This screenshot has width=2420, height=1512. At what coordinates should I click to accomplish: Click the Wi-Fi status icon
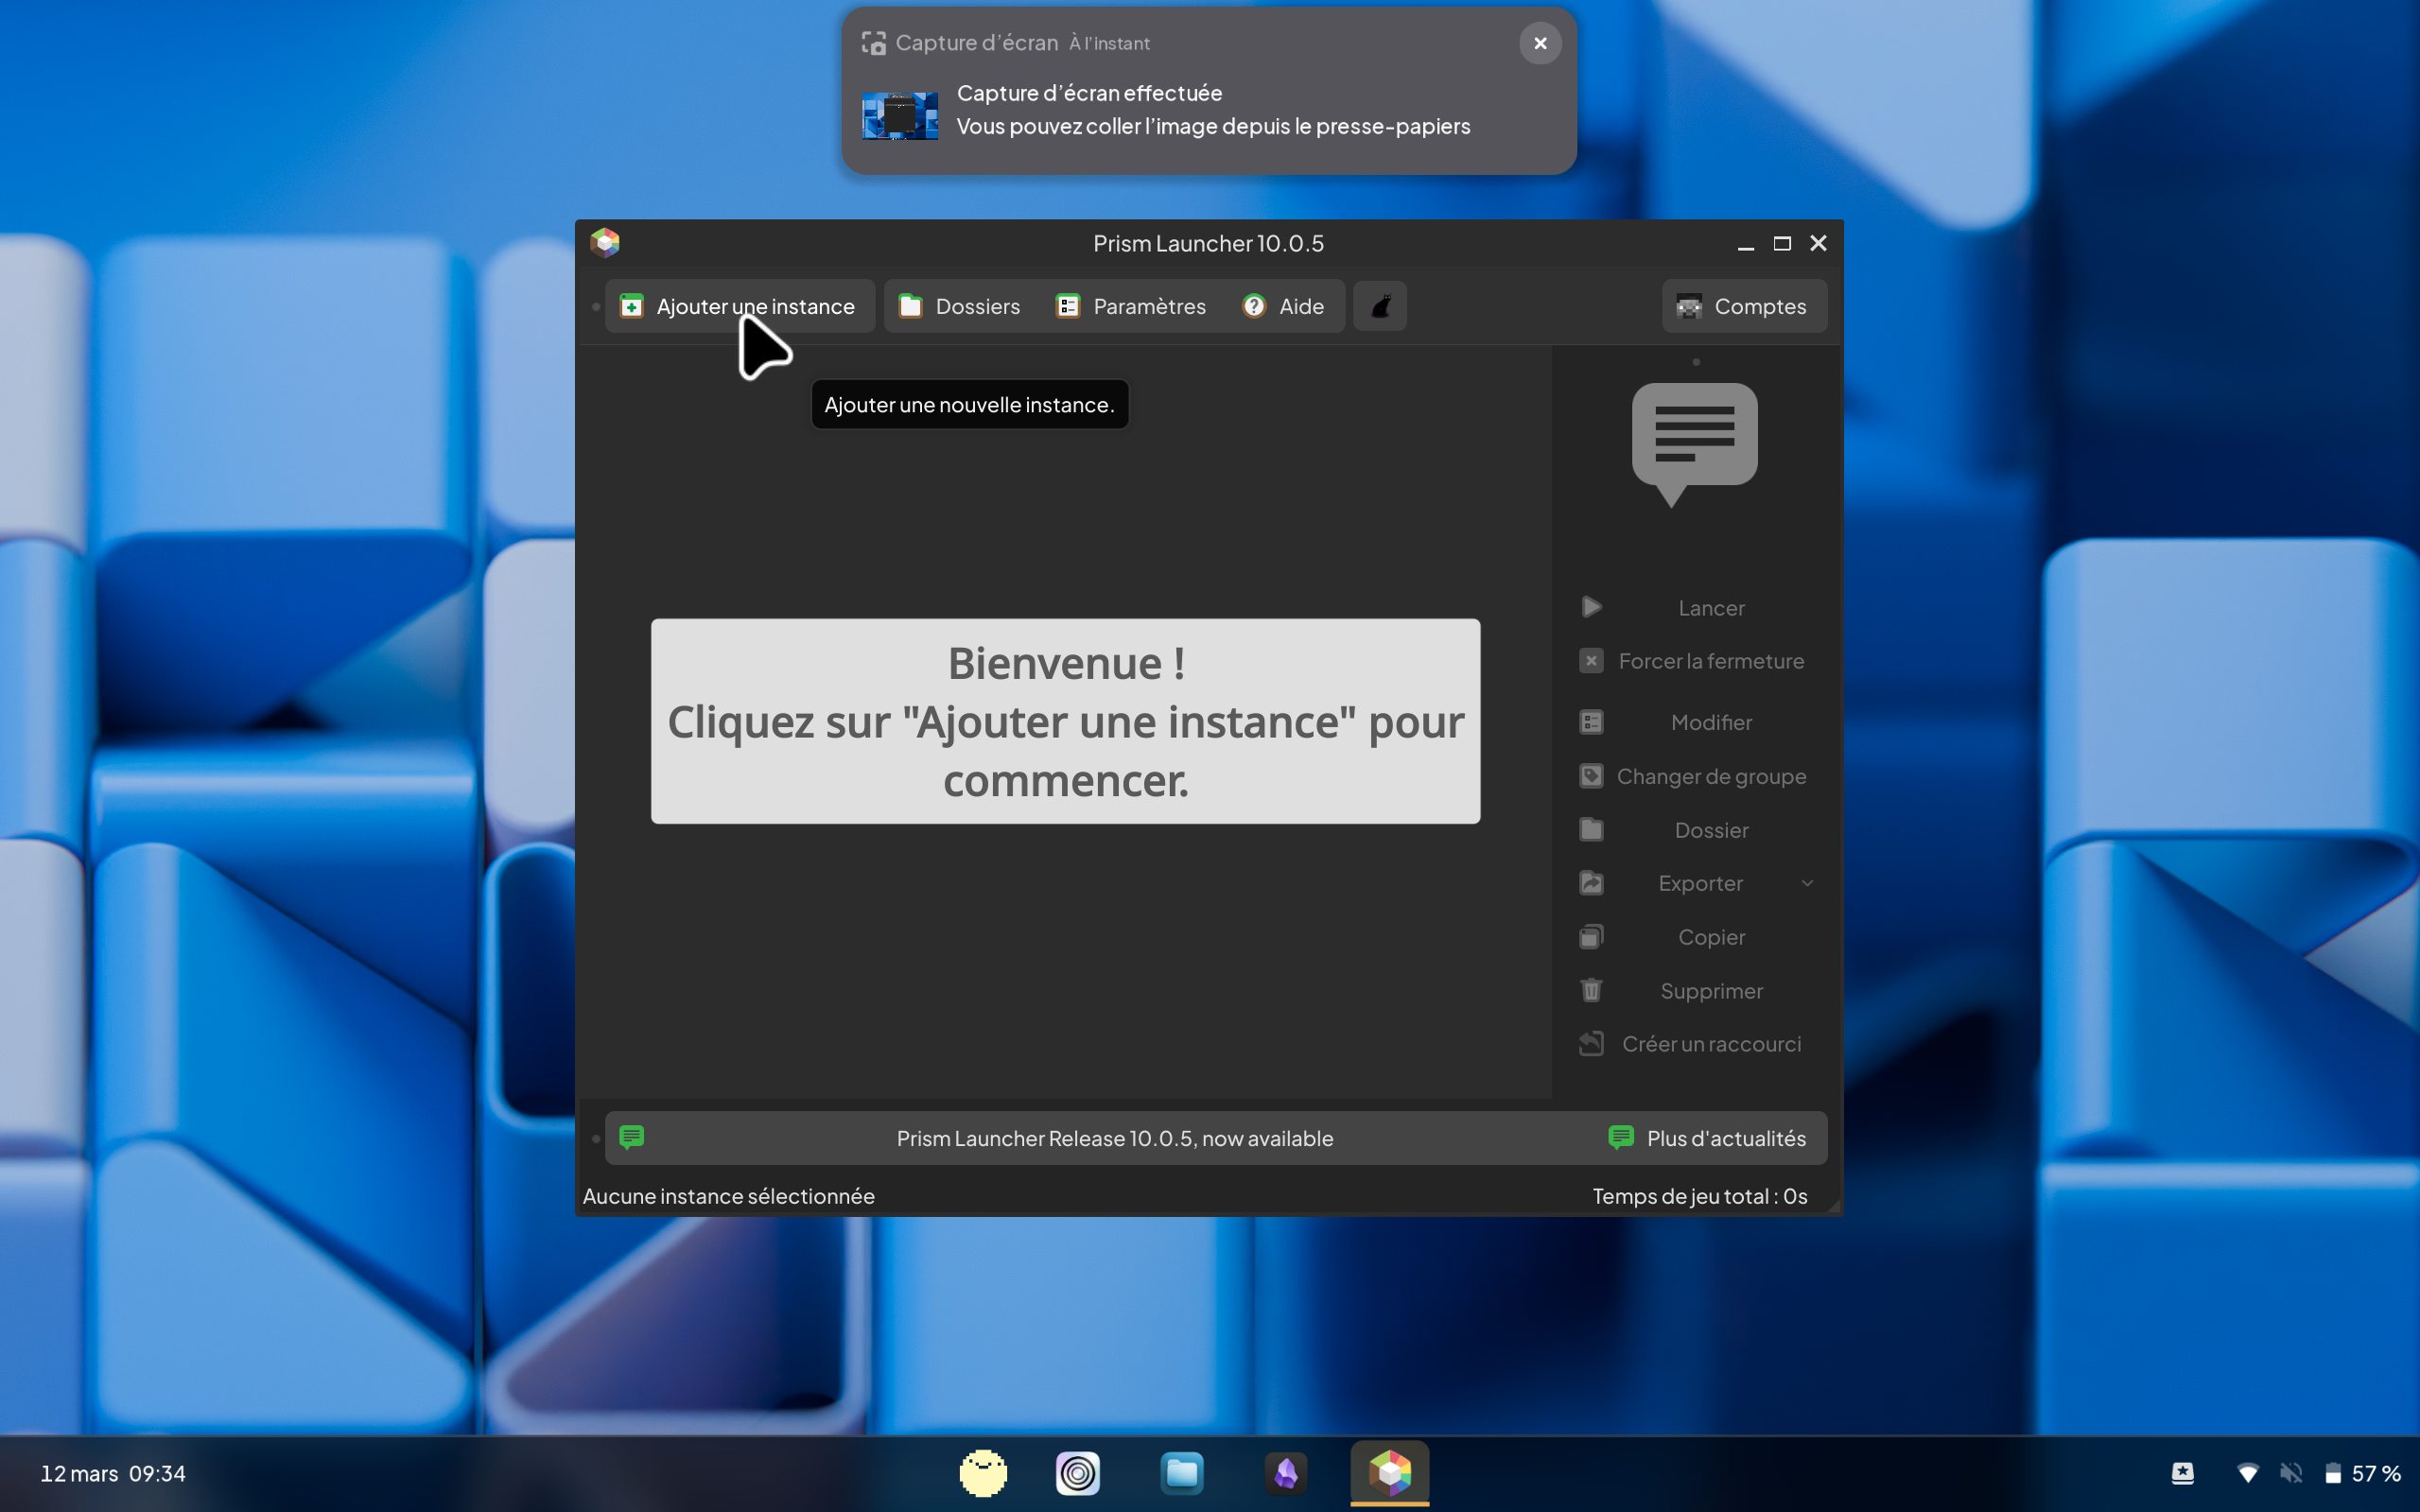2247,1473
